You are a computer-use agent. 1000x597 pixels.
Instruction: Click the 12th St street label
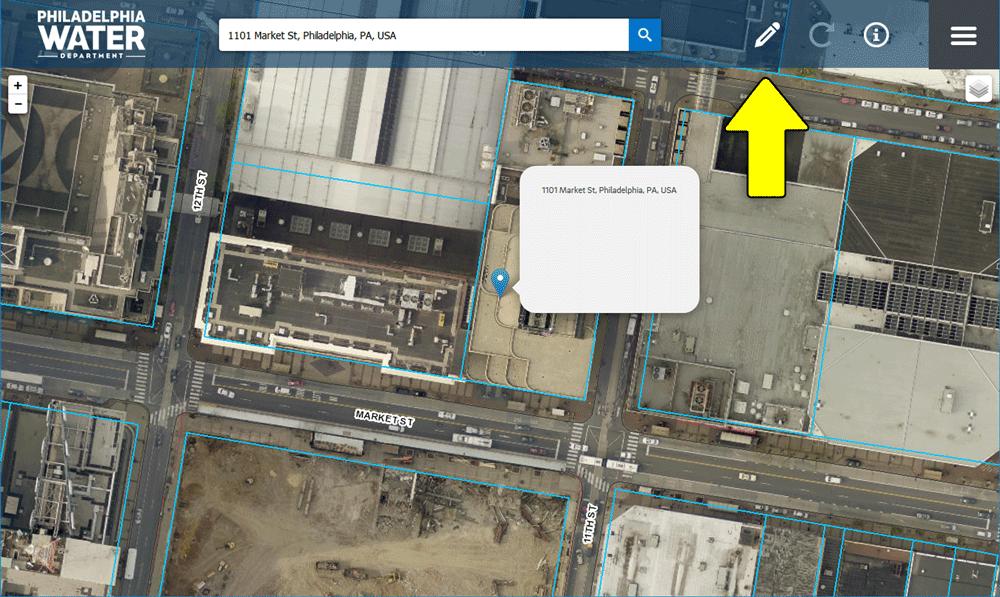click(x=199, y=190)
